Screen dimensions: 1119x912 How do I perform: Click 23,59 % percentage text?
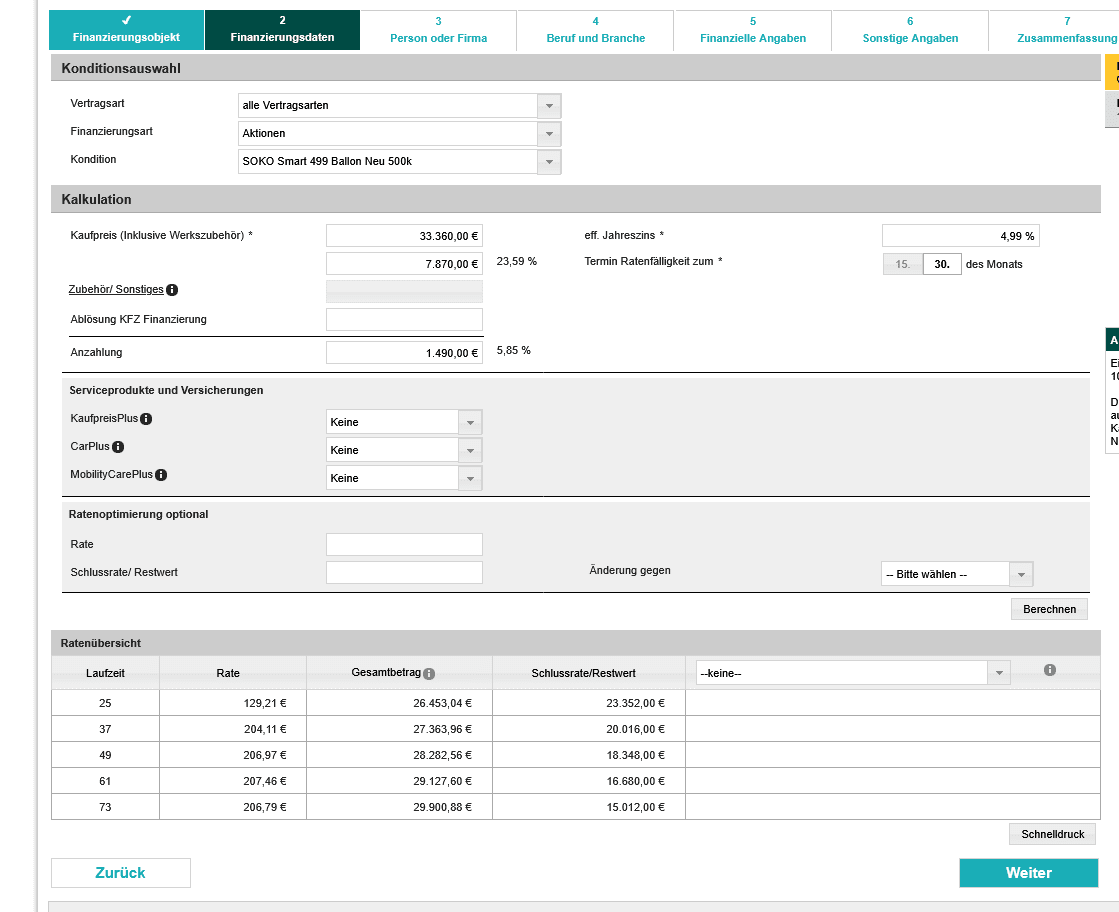(517, 261)
